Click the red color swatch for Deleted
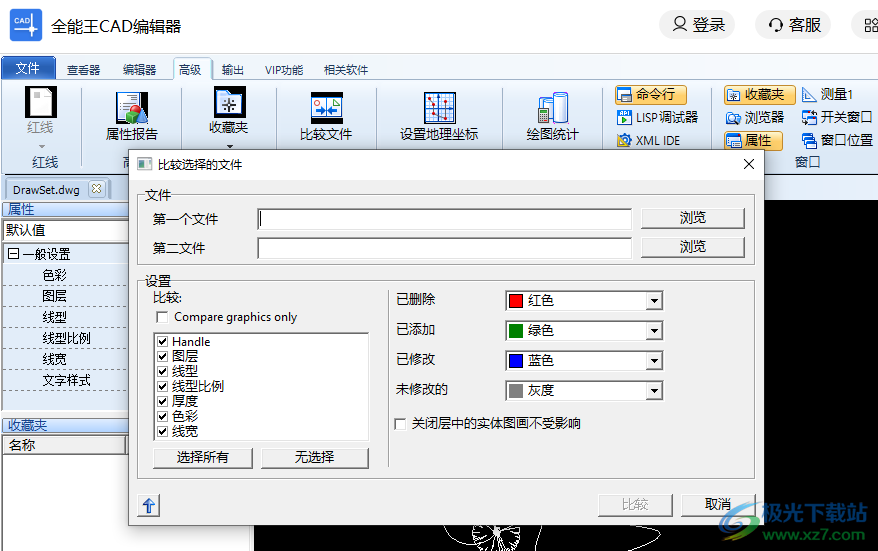 click(516, 301)
